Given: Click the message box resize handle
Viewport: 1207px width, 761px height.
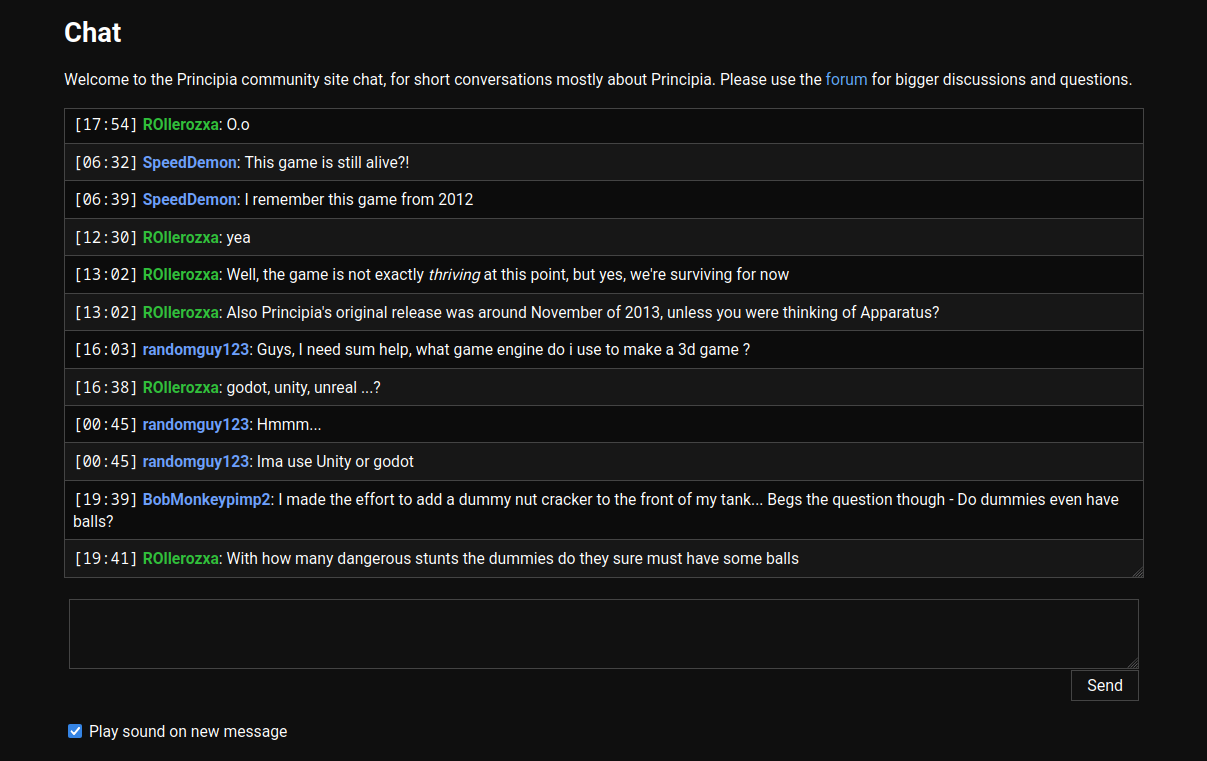Looking at the screenshot, I should tap(1132, 662).
